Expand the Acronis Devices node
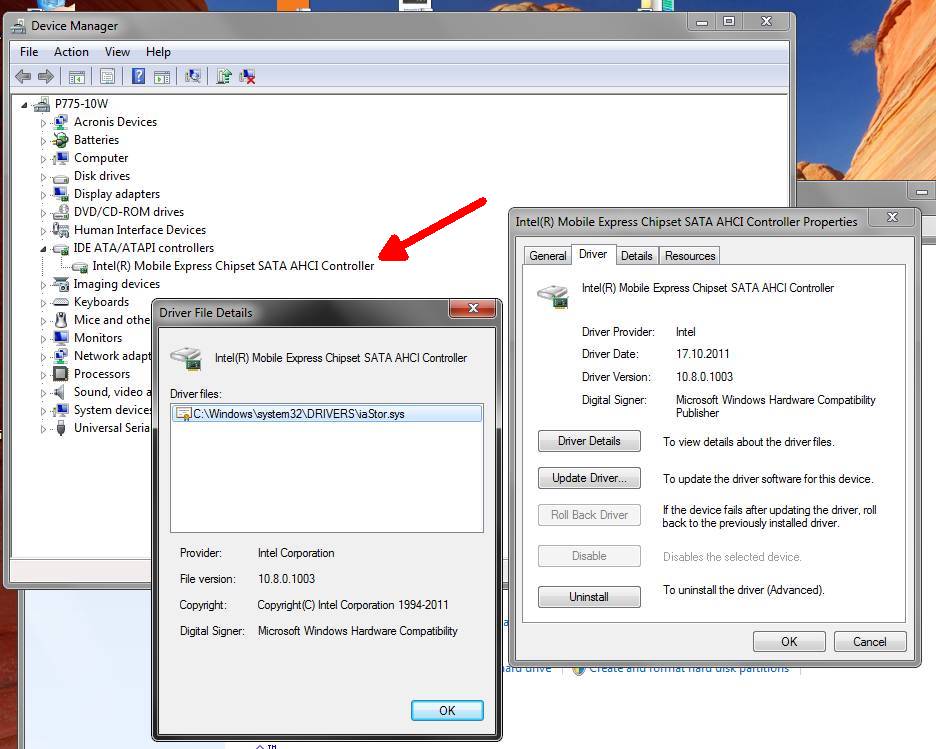The width and height of the screenshot is (936, 749). click(43, 123)
